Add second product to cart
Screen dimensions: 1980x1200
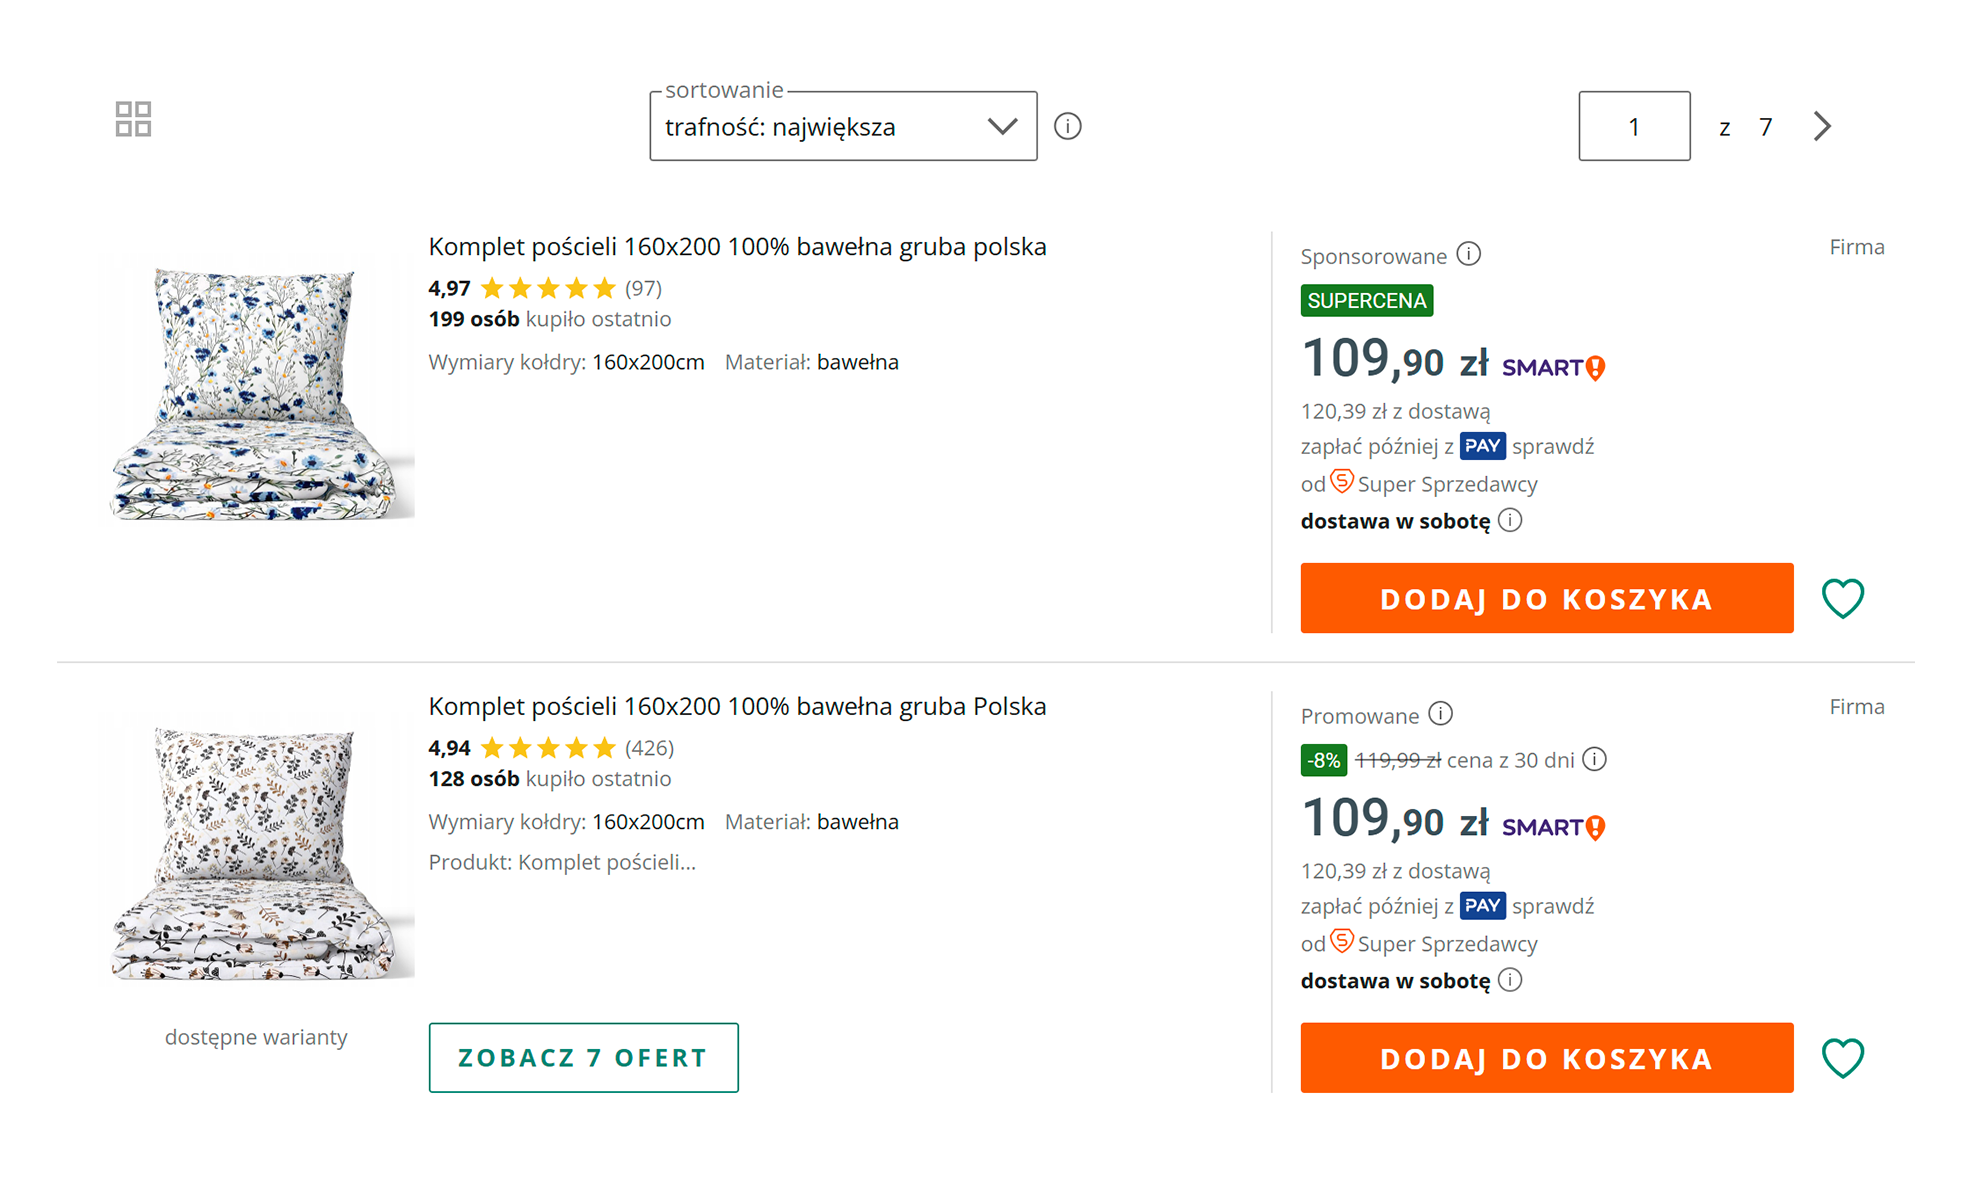(1546, 1058)
